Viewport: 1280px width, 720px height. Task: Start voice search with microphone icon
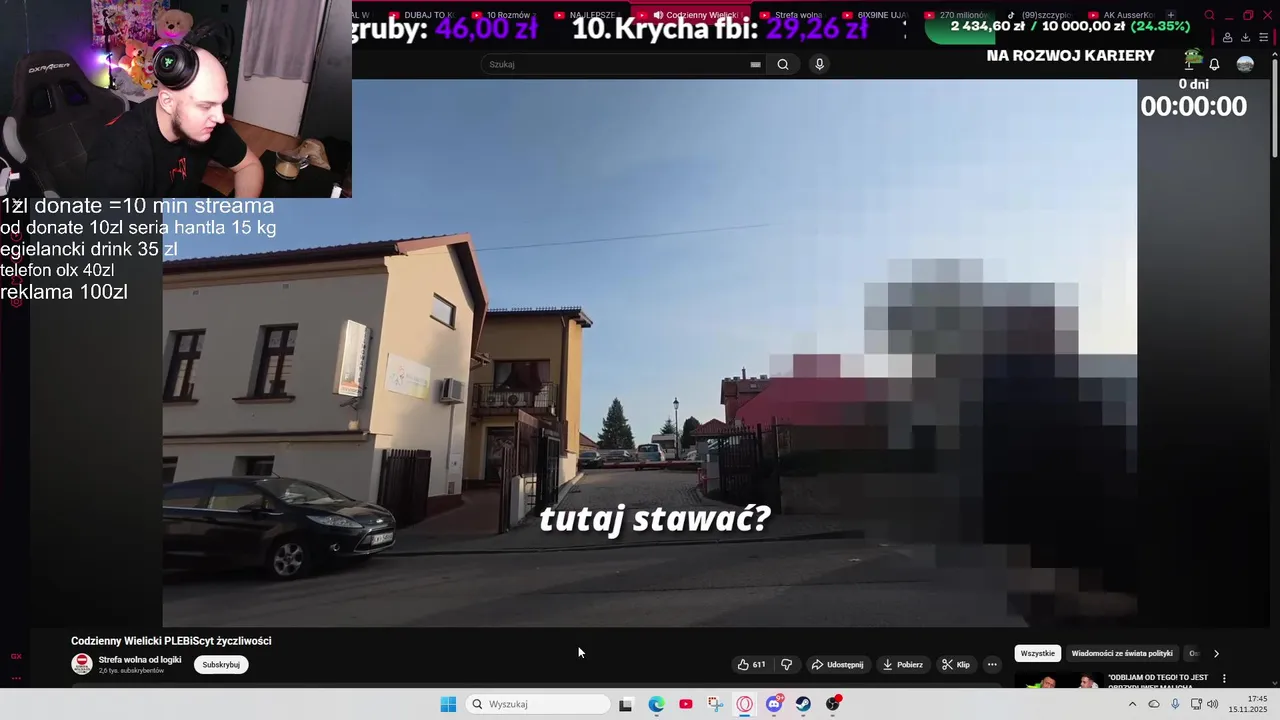(x=819, y=64)
